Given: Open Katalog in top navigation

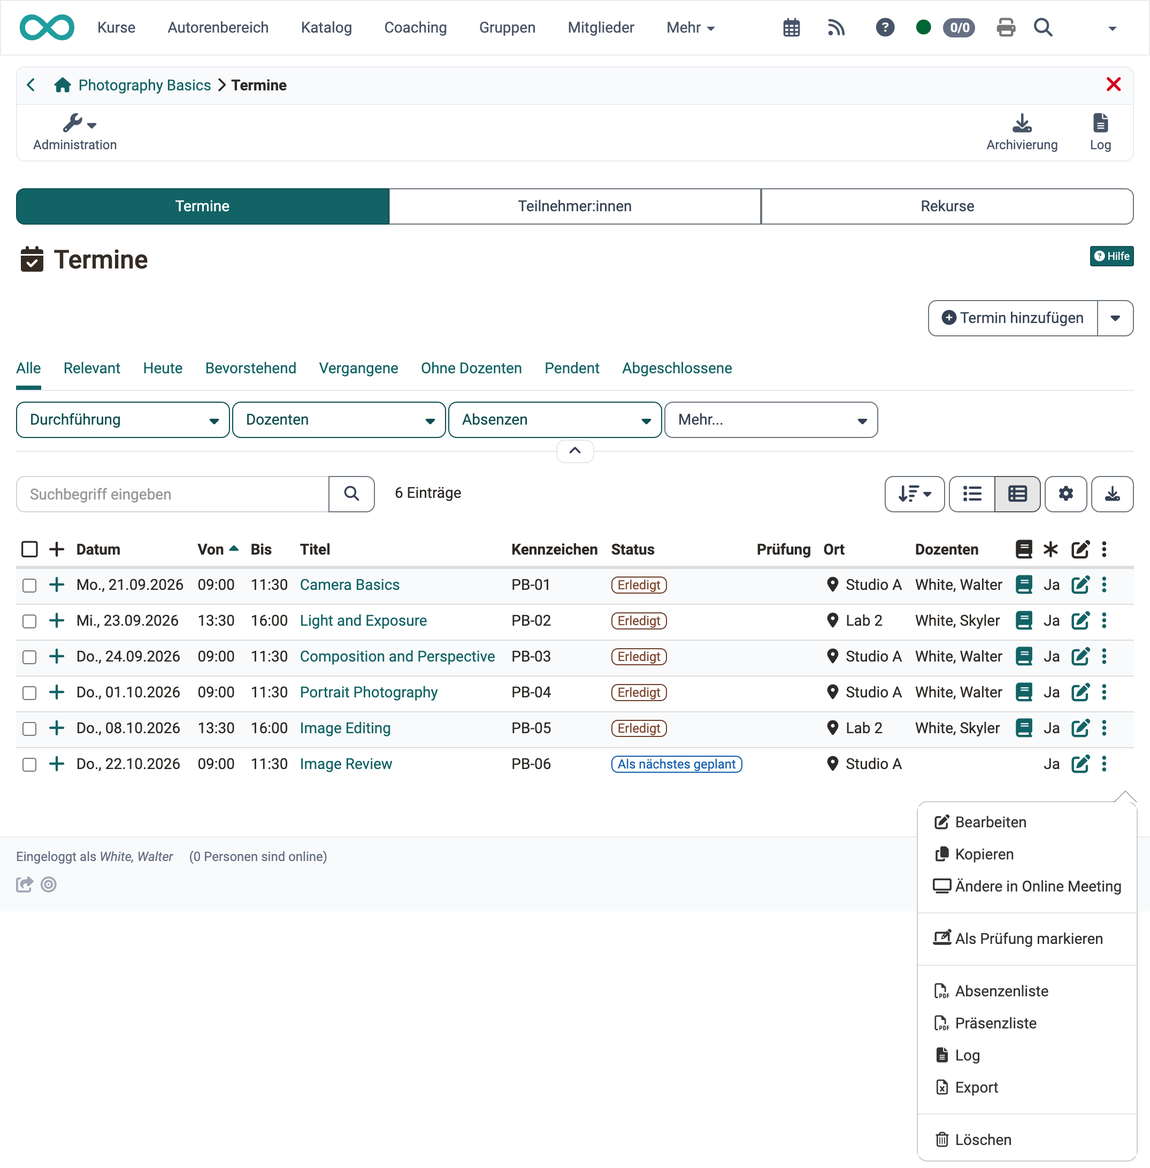Looking at the screenshot, I should [326, 28].
